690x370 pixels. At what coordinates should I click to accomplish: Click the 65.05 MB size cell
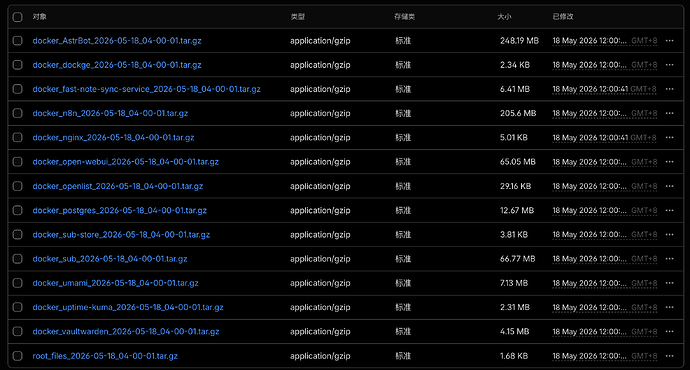[518, 161]
